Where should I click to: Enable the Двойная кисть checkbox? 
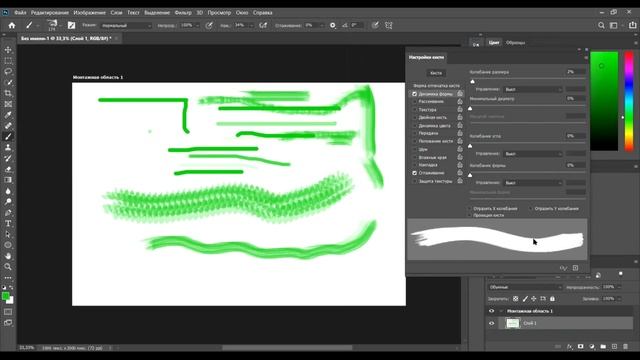pos(414,118)
